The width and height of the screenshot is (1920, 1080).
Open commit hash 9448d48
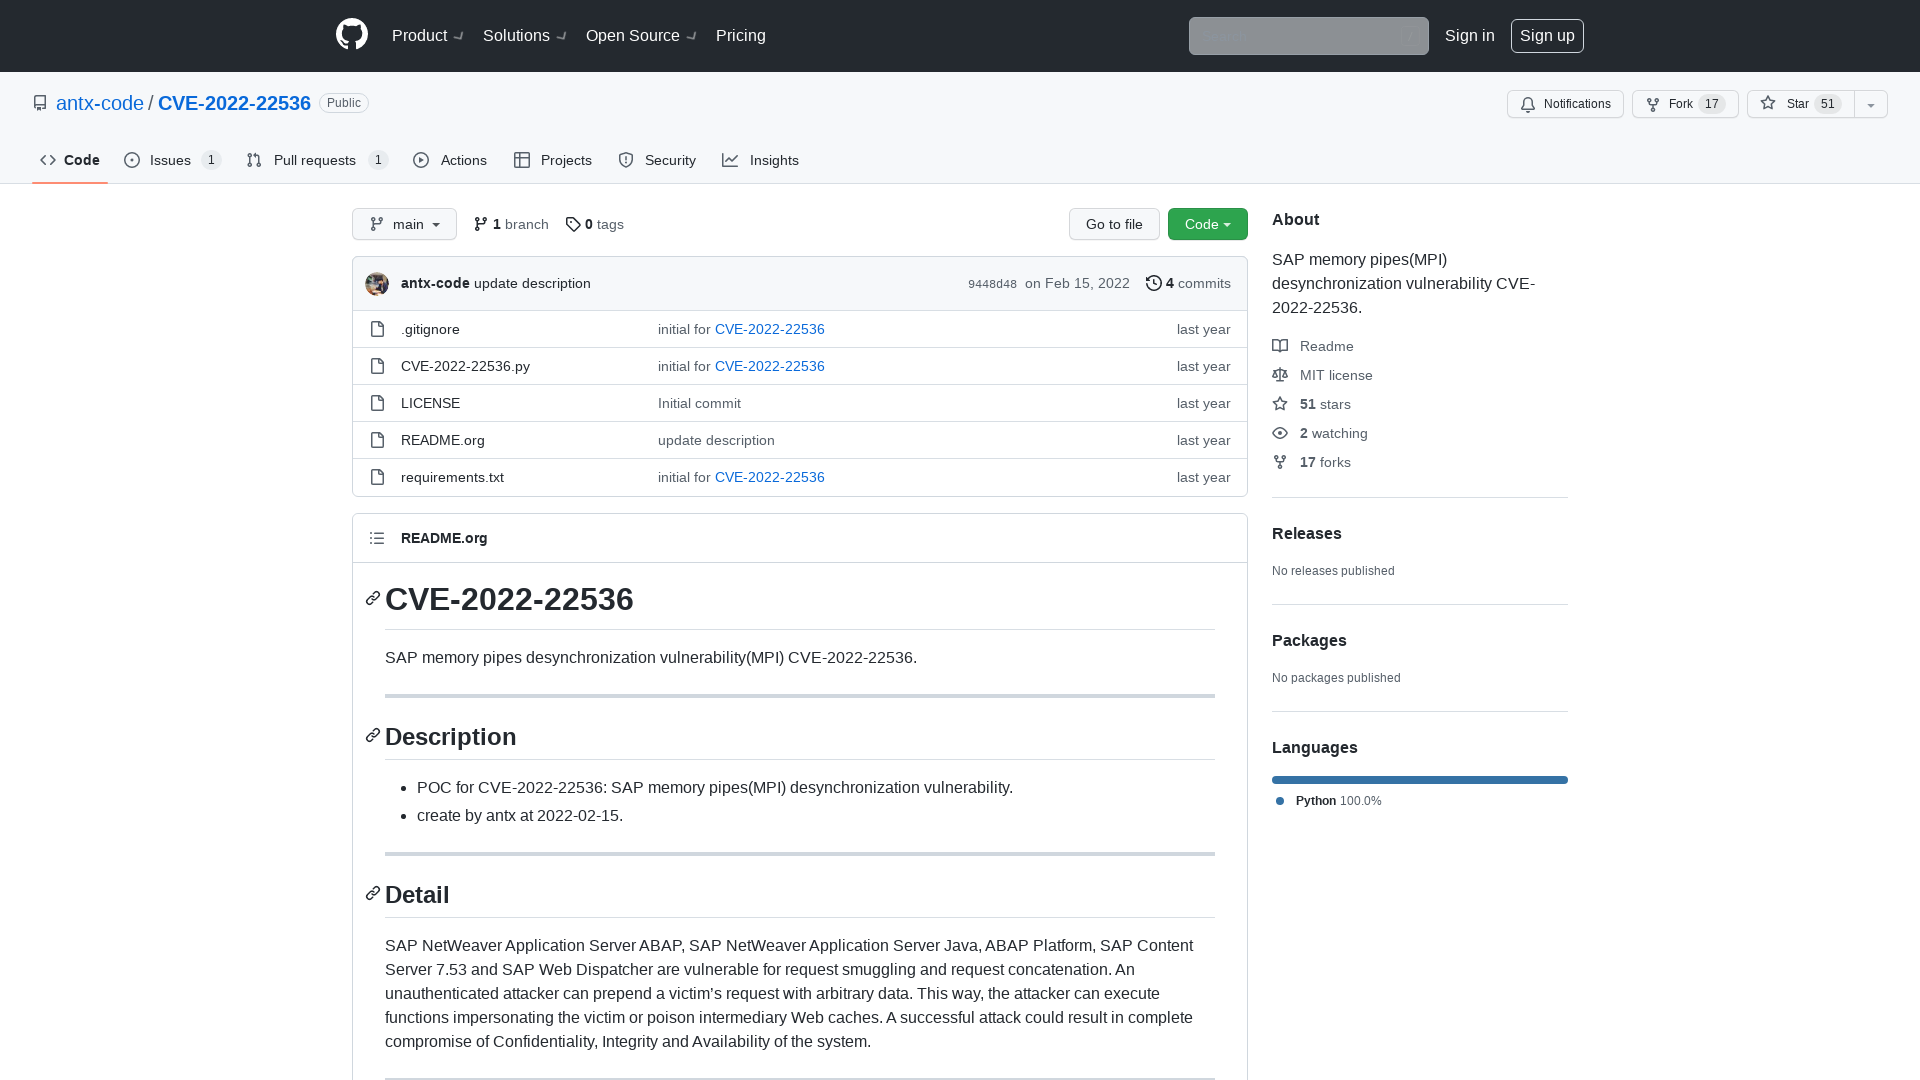pos(992,284)
